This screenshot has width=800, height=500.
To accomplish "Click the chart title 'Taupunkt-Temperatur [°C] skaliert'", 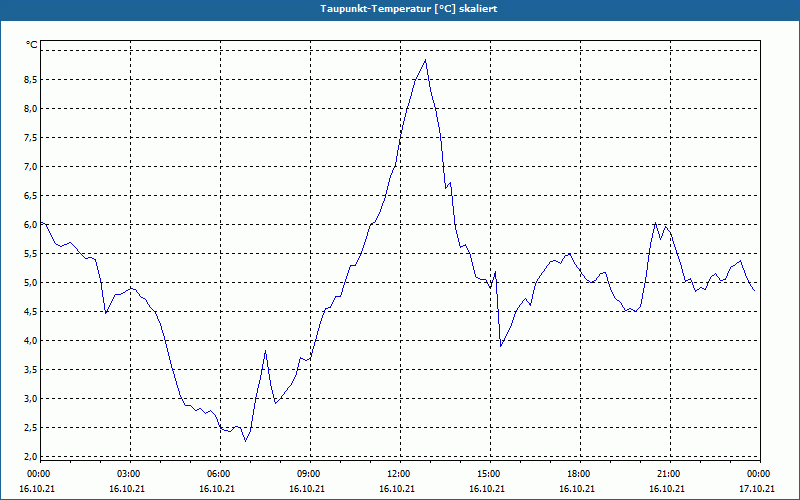I will pyautogui.click(x=409, y=9).
